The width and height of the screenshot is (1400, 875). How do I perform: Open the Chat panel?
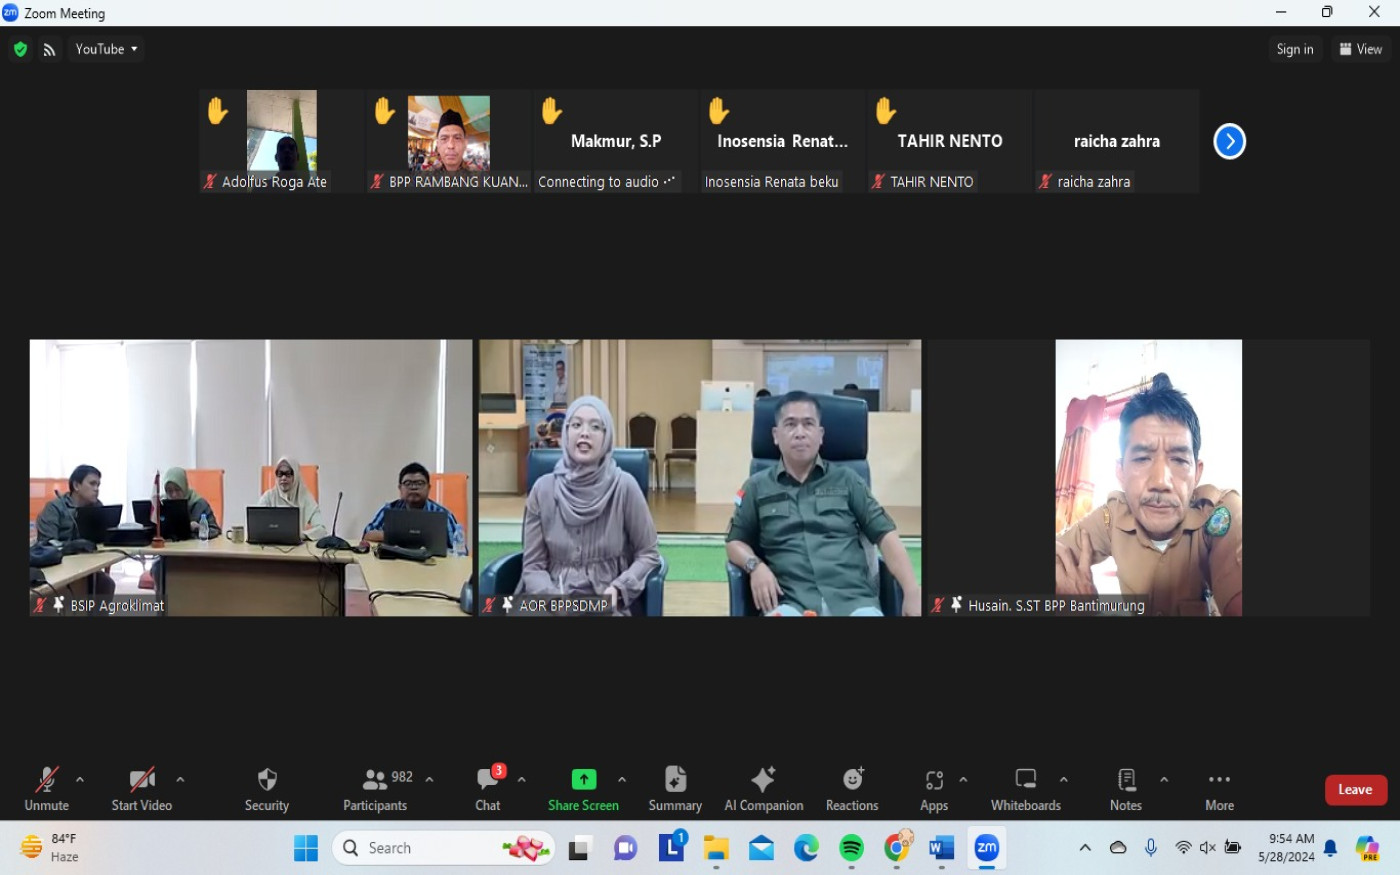click(488, 788)
